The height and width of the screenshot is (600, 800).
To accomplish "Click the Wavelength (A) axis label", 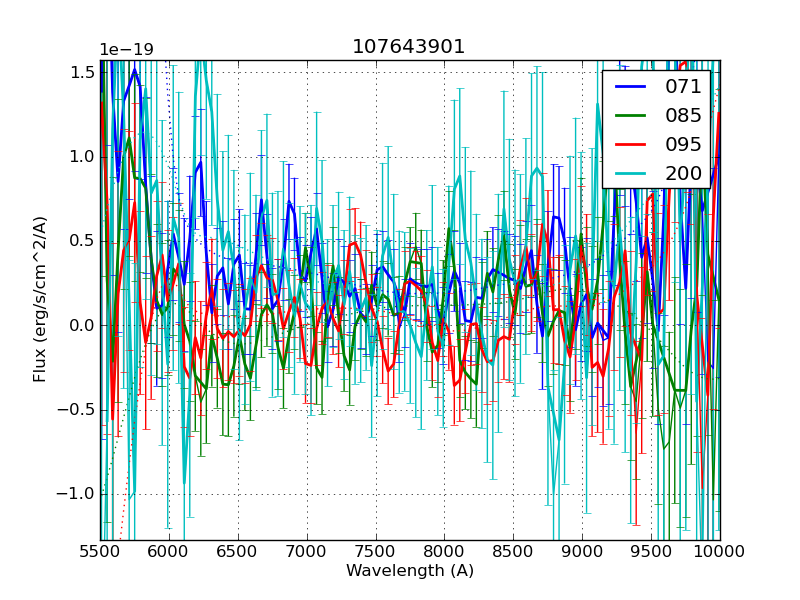I will point(410,571).
